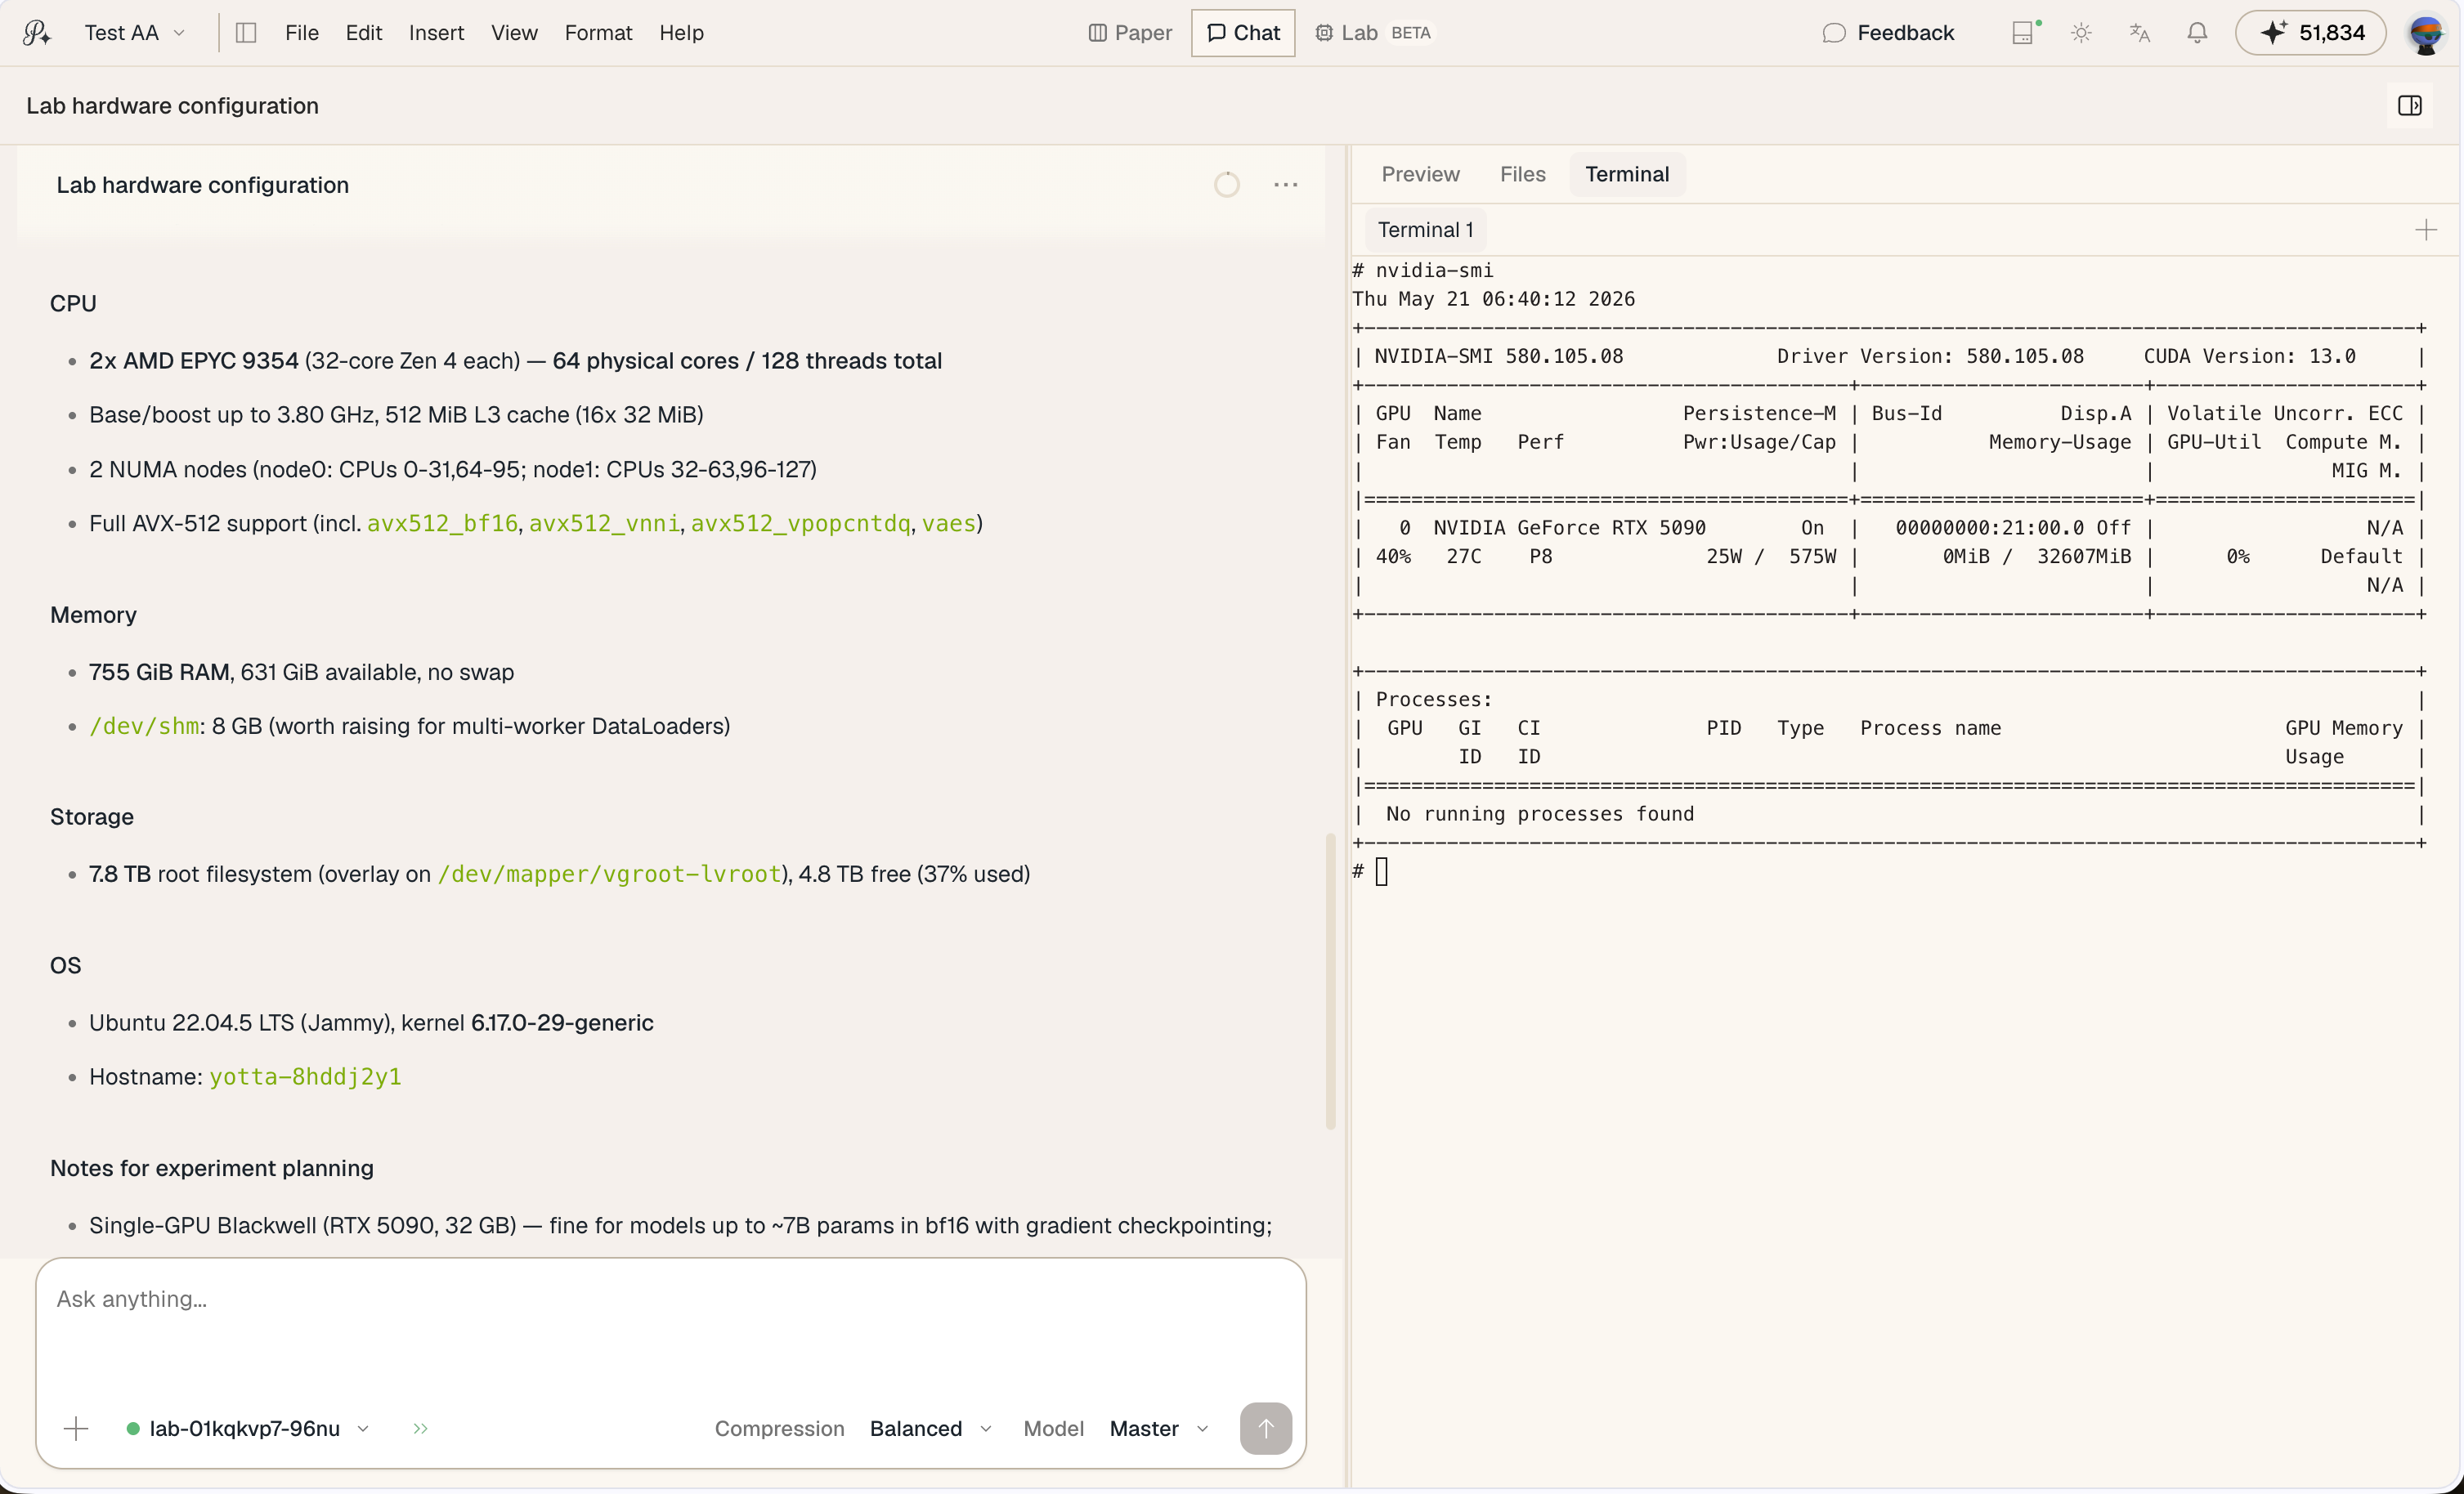Switch to the Files tab

1522,174
